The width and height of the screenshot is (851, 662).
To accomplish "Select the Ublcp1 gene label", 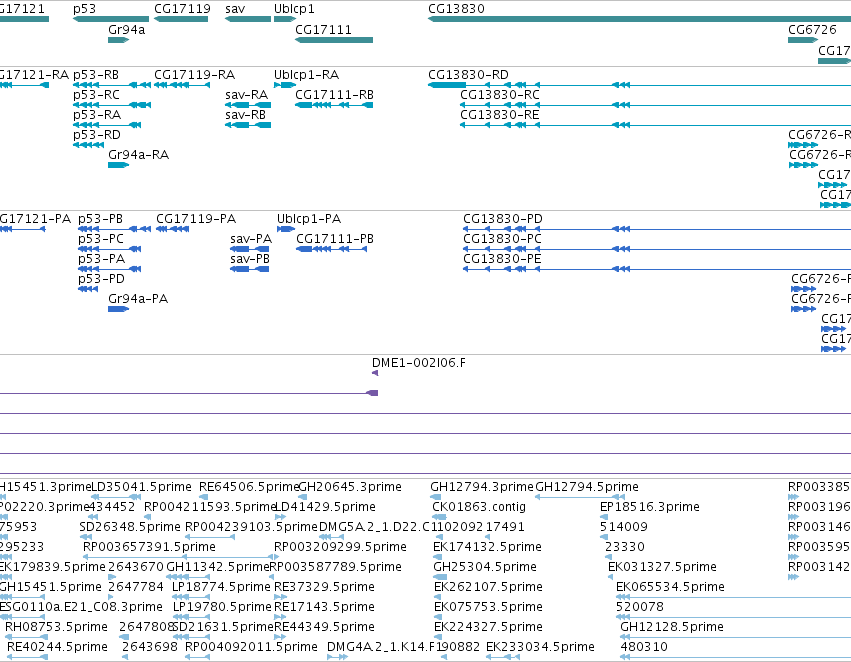I will pyautogui.click(x=294, y=9).
